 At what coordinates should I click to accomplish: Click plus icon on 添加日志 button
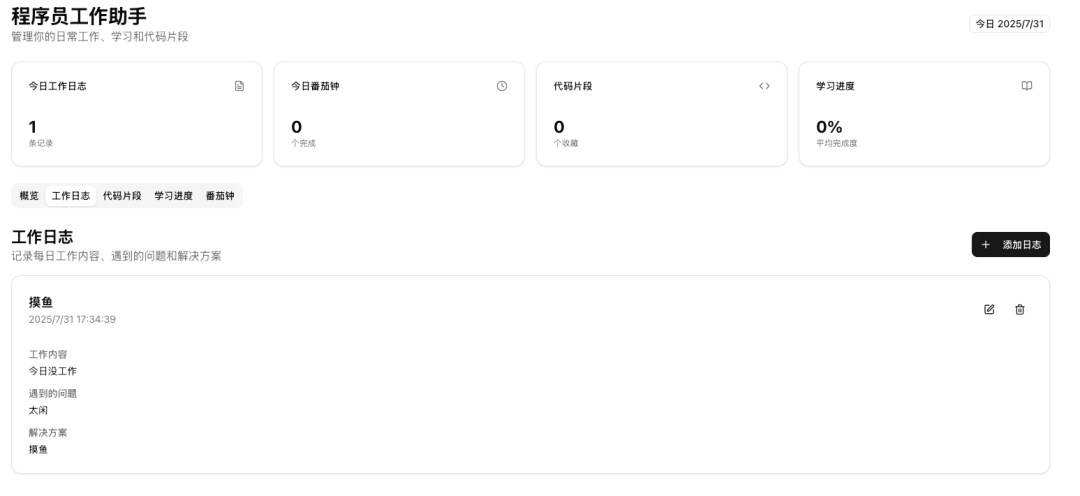point(986,245)
